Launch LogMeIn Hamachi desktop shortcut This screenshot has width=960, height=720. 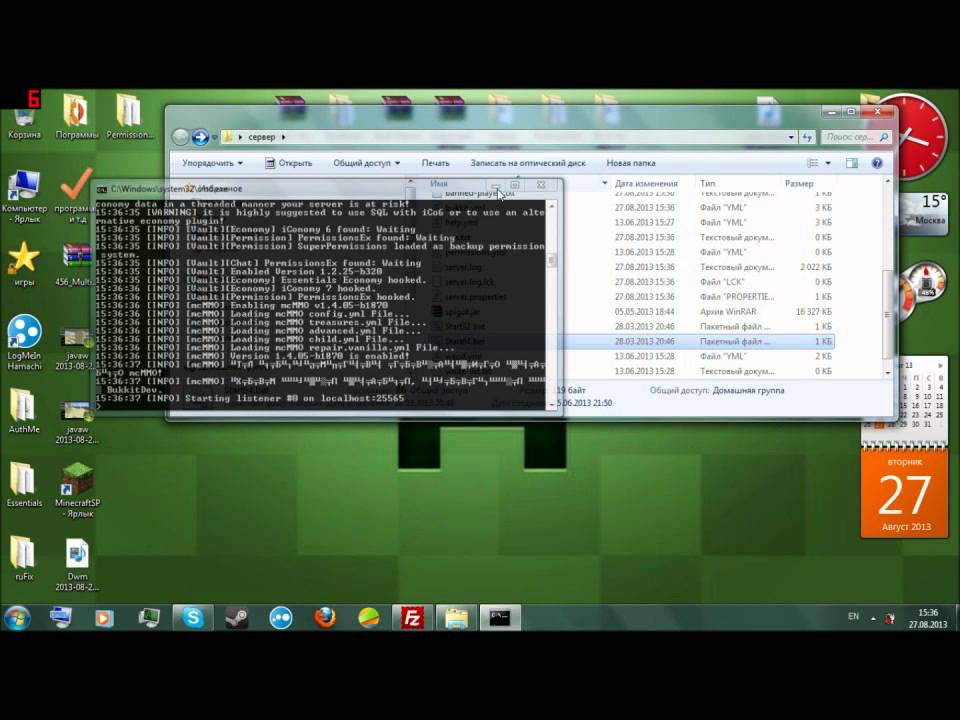pyautogui.click(x=24, y=343)
